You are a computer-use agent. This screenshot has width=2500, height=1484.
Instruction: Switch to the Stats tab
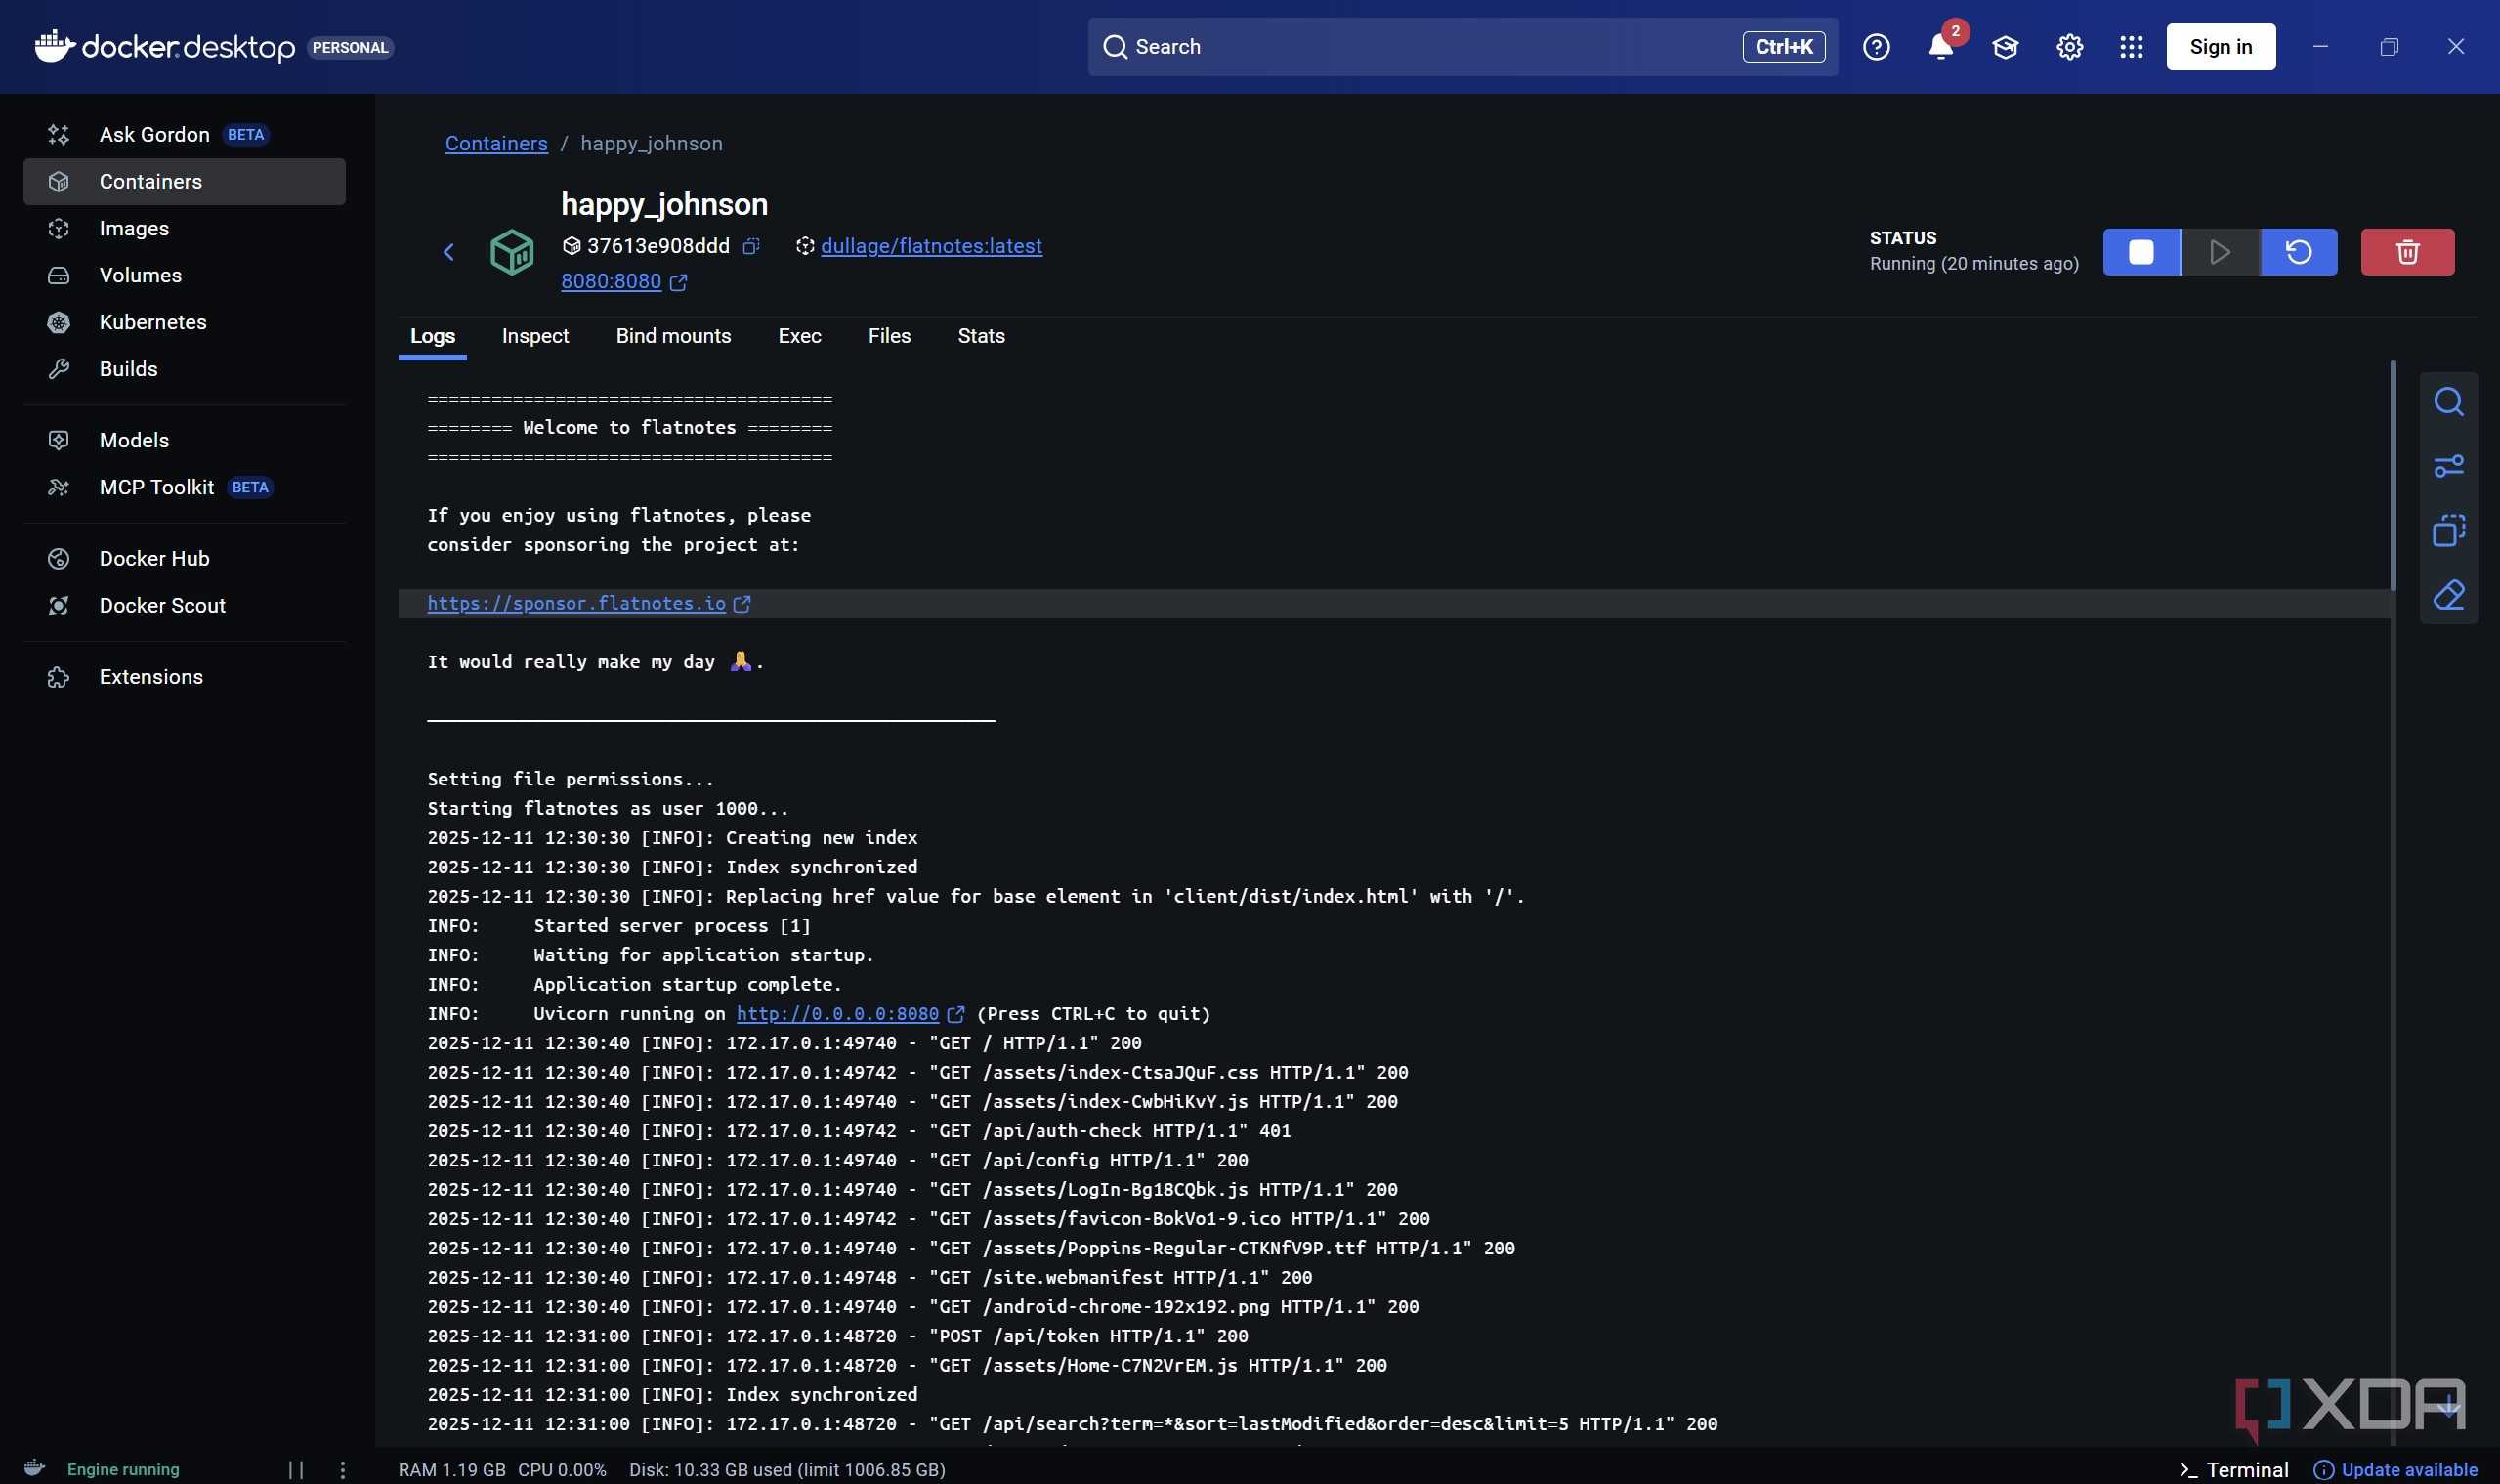(x=981, y=336)
